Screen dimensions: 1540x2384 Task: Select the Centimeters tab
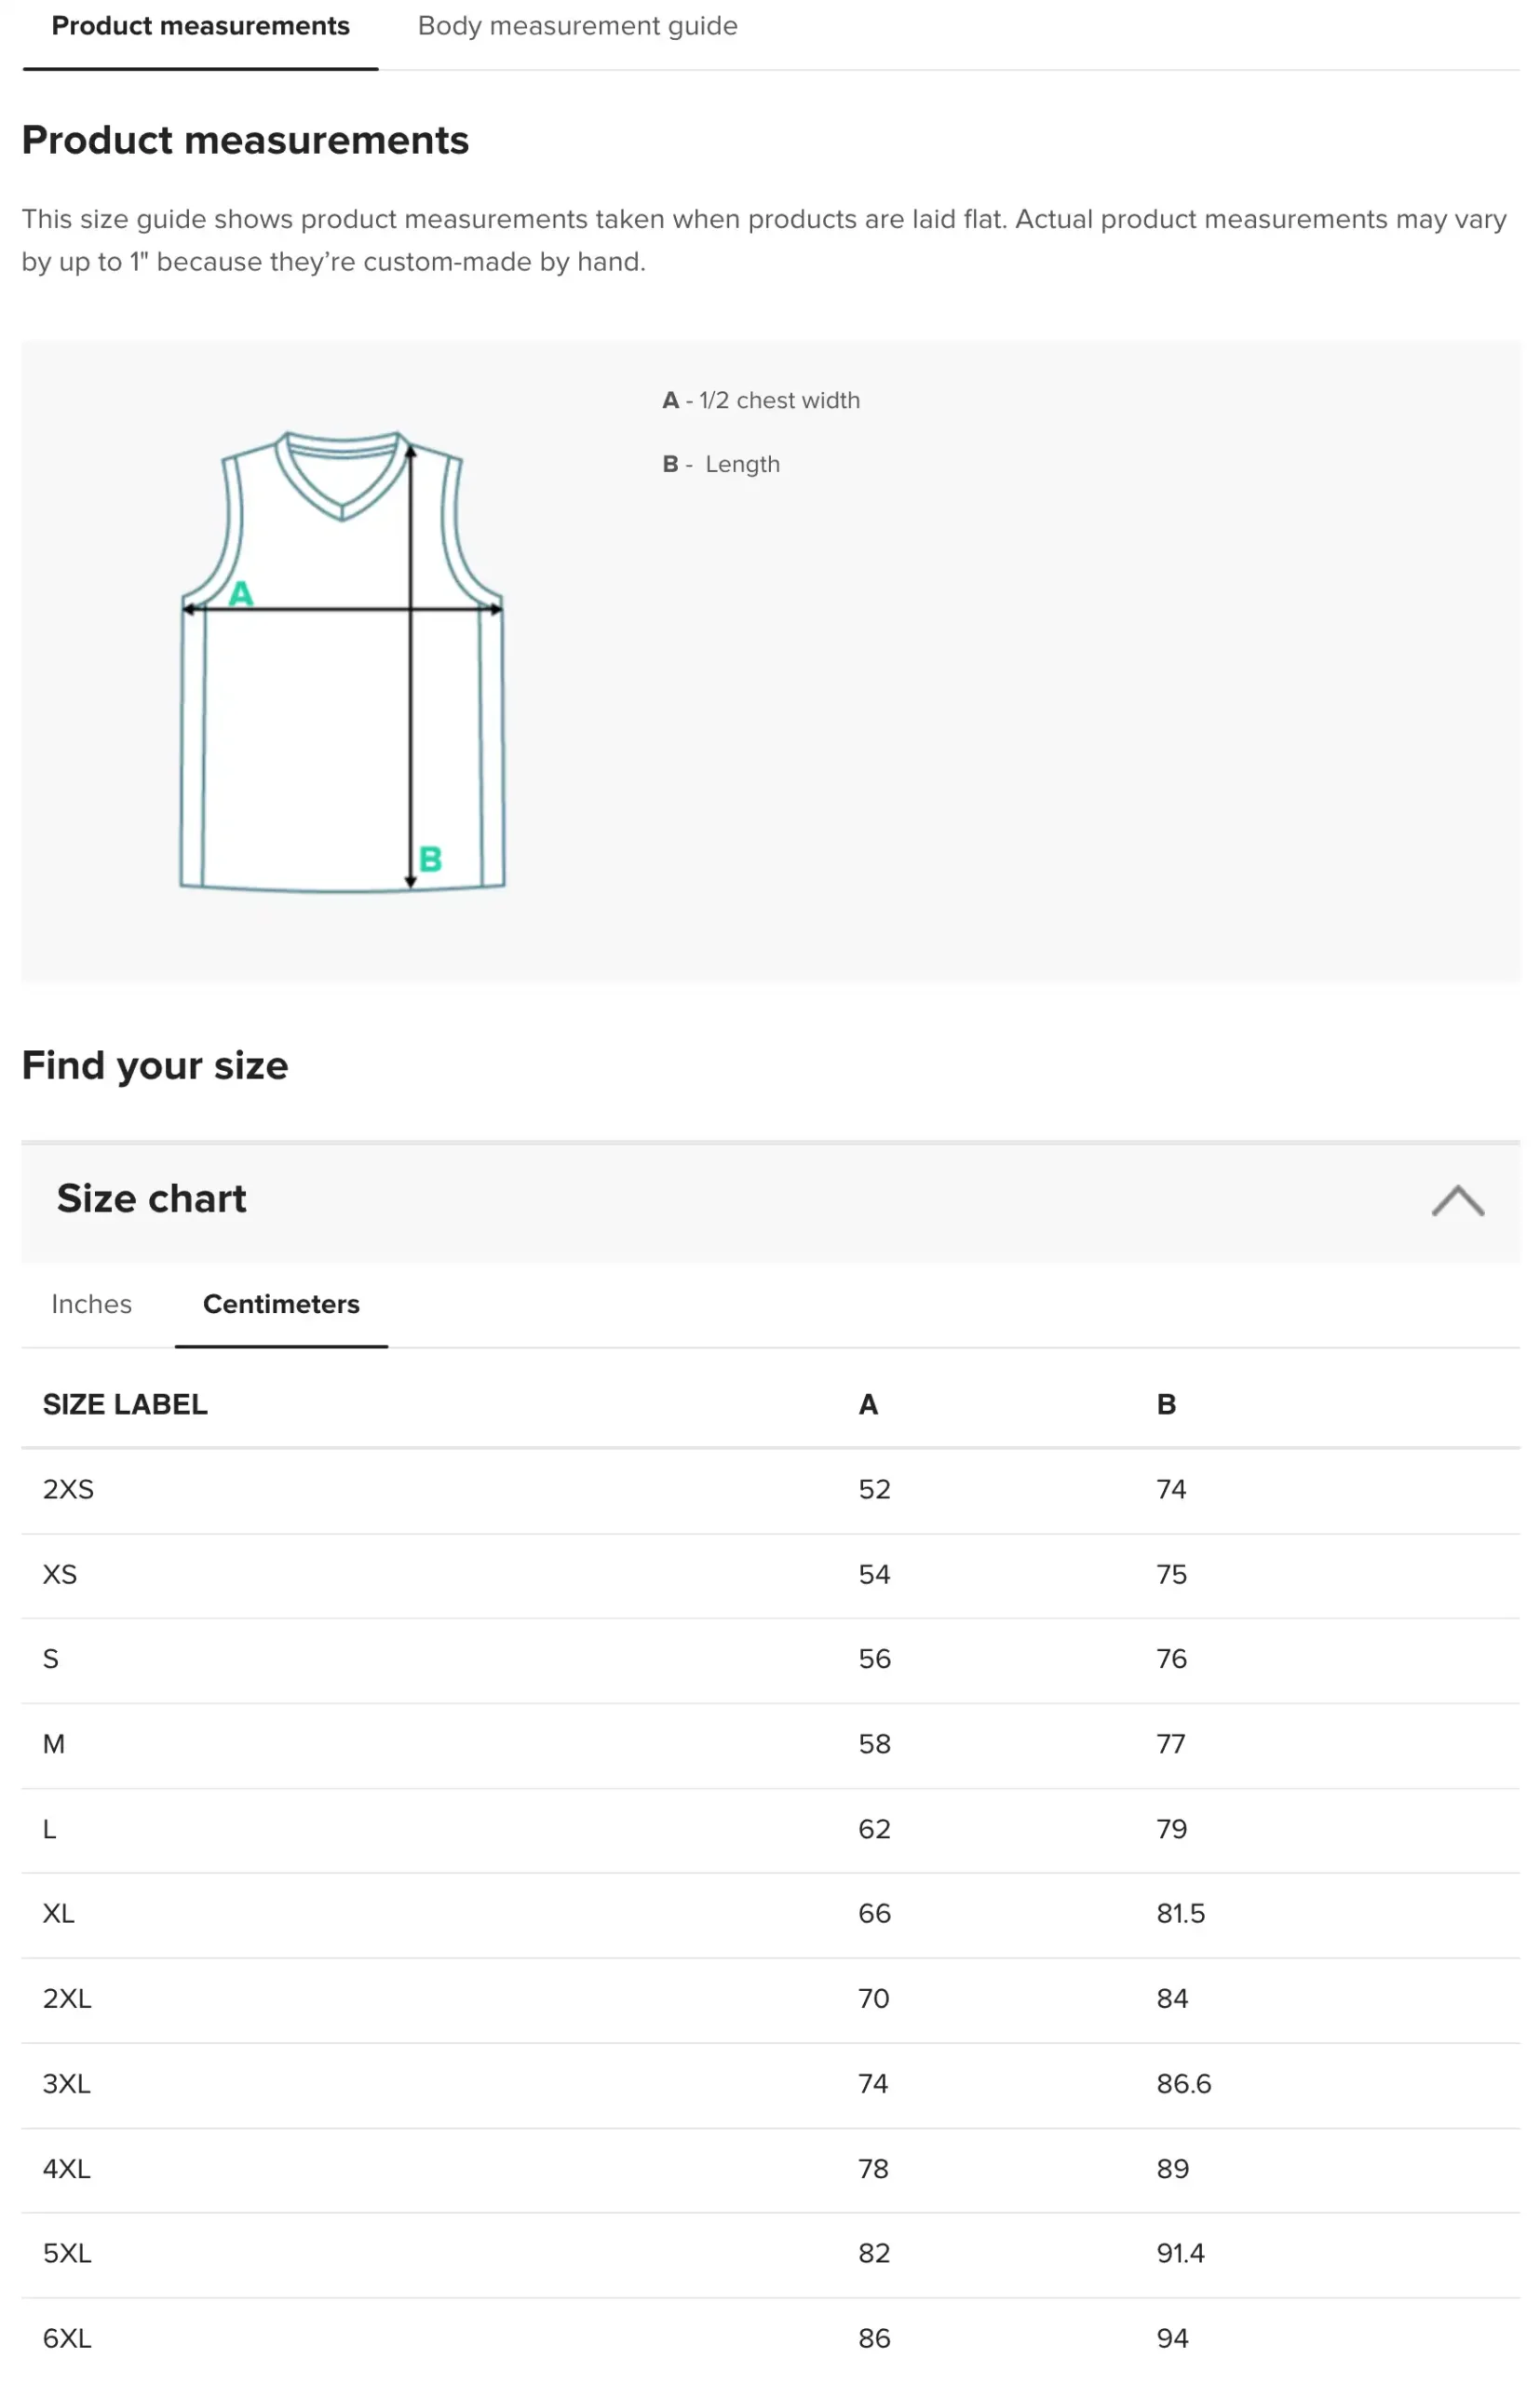pyautogui.click(x=281, y=1304)
